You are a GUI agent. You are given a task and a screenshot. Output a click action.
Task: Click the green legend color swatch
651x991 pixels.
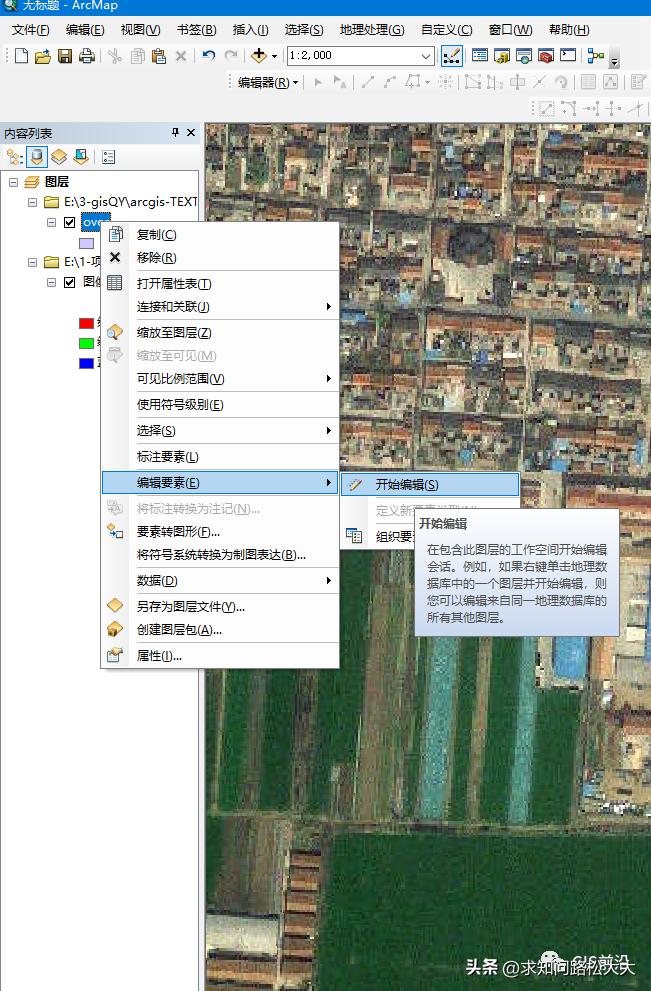tap(87, 343)
